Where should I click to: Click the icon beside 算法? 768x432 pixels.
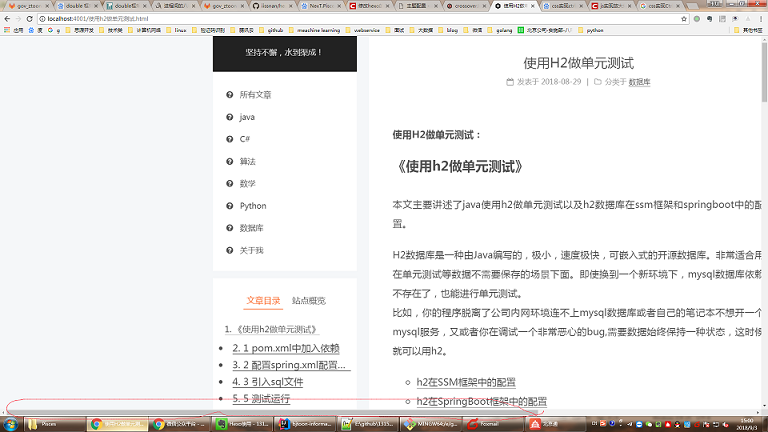[x=229, y=161]
